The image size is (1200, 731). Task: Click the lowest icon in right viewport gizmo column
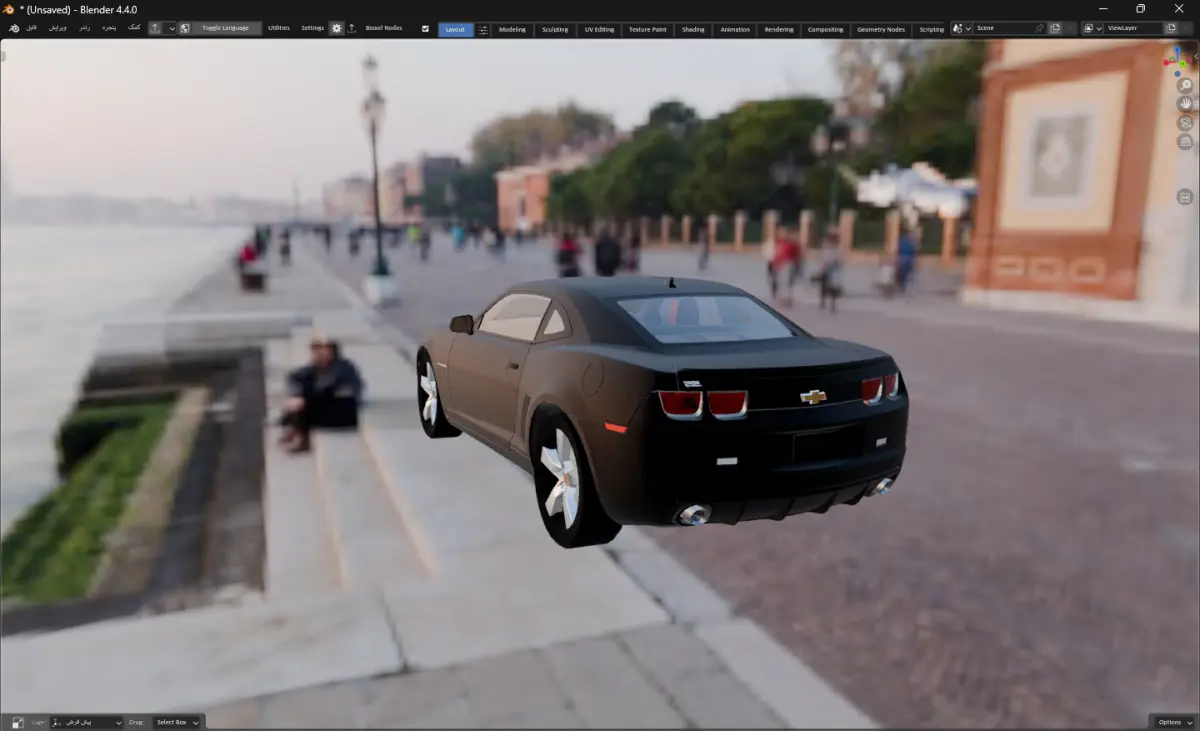click(1186, 197)
